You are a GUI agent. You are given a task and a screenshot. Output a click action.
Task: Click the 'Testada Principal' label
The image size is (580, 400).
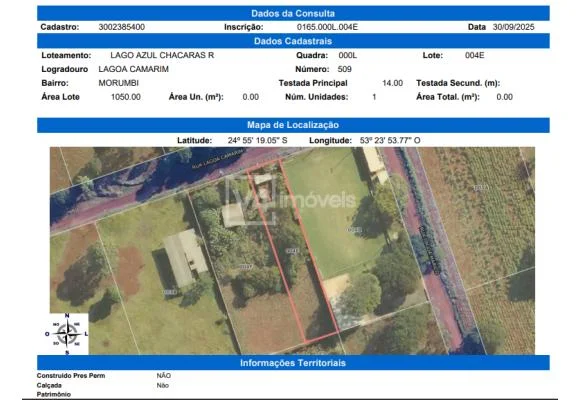[313, 83]
